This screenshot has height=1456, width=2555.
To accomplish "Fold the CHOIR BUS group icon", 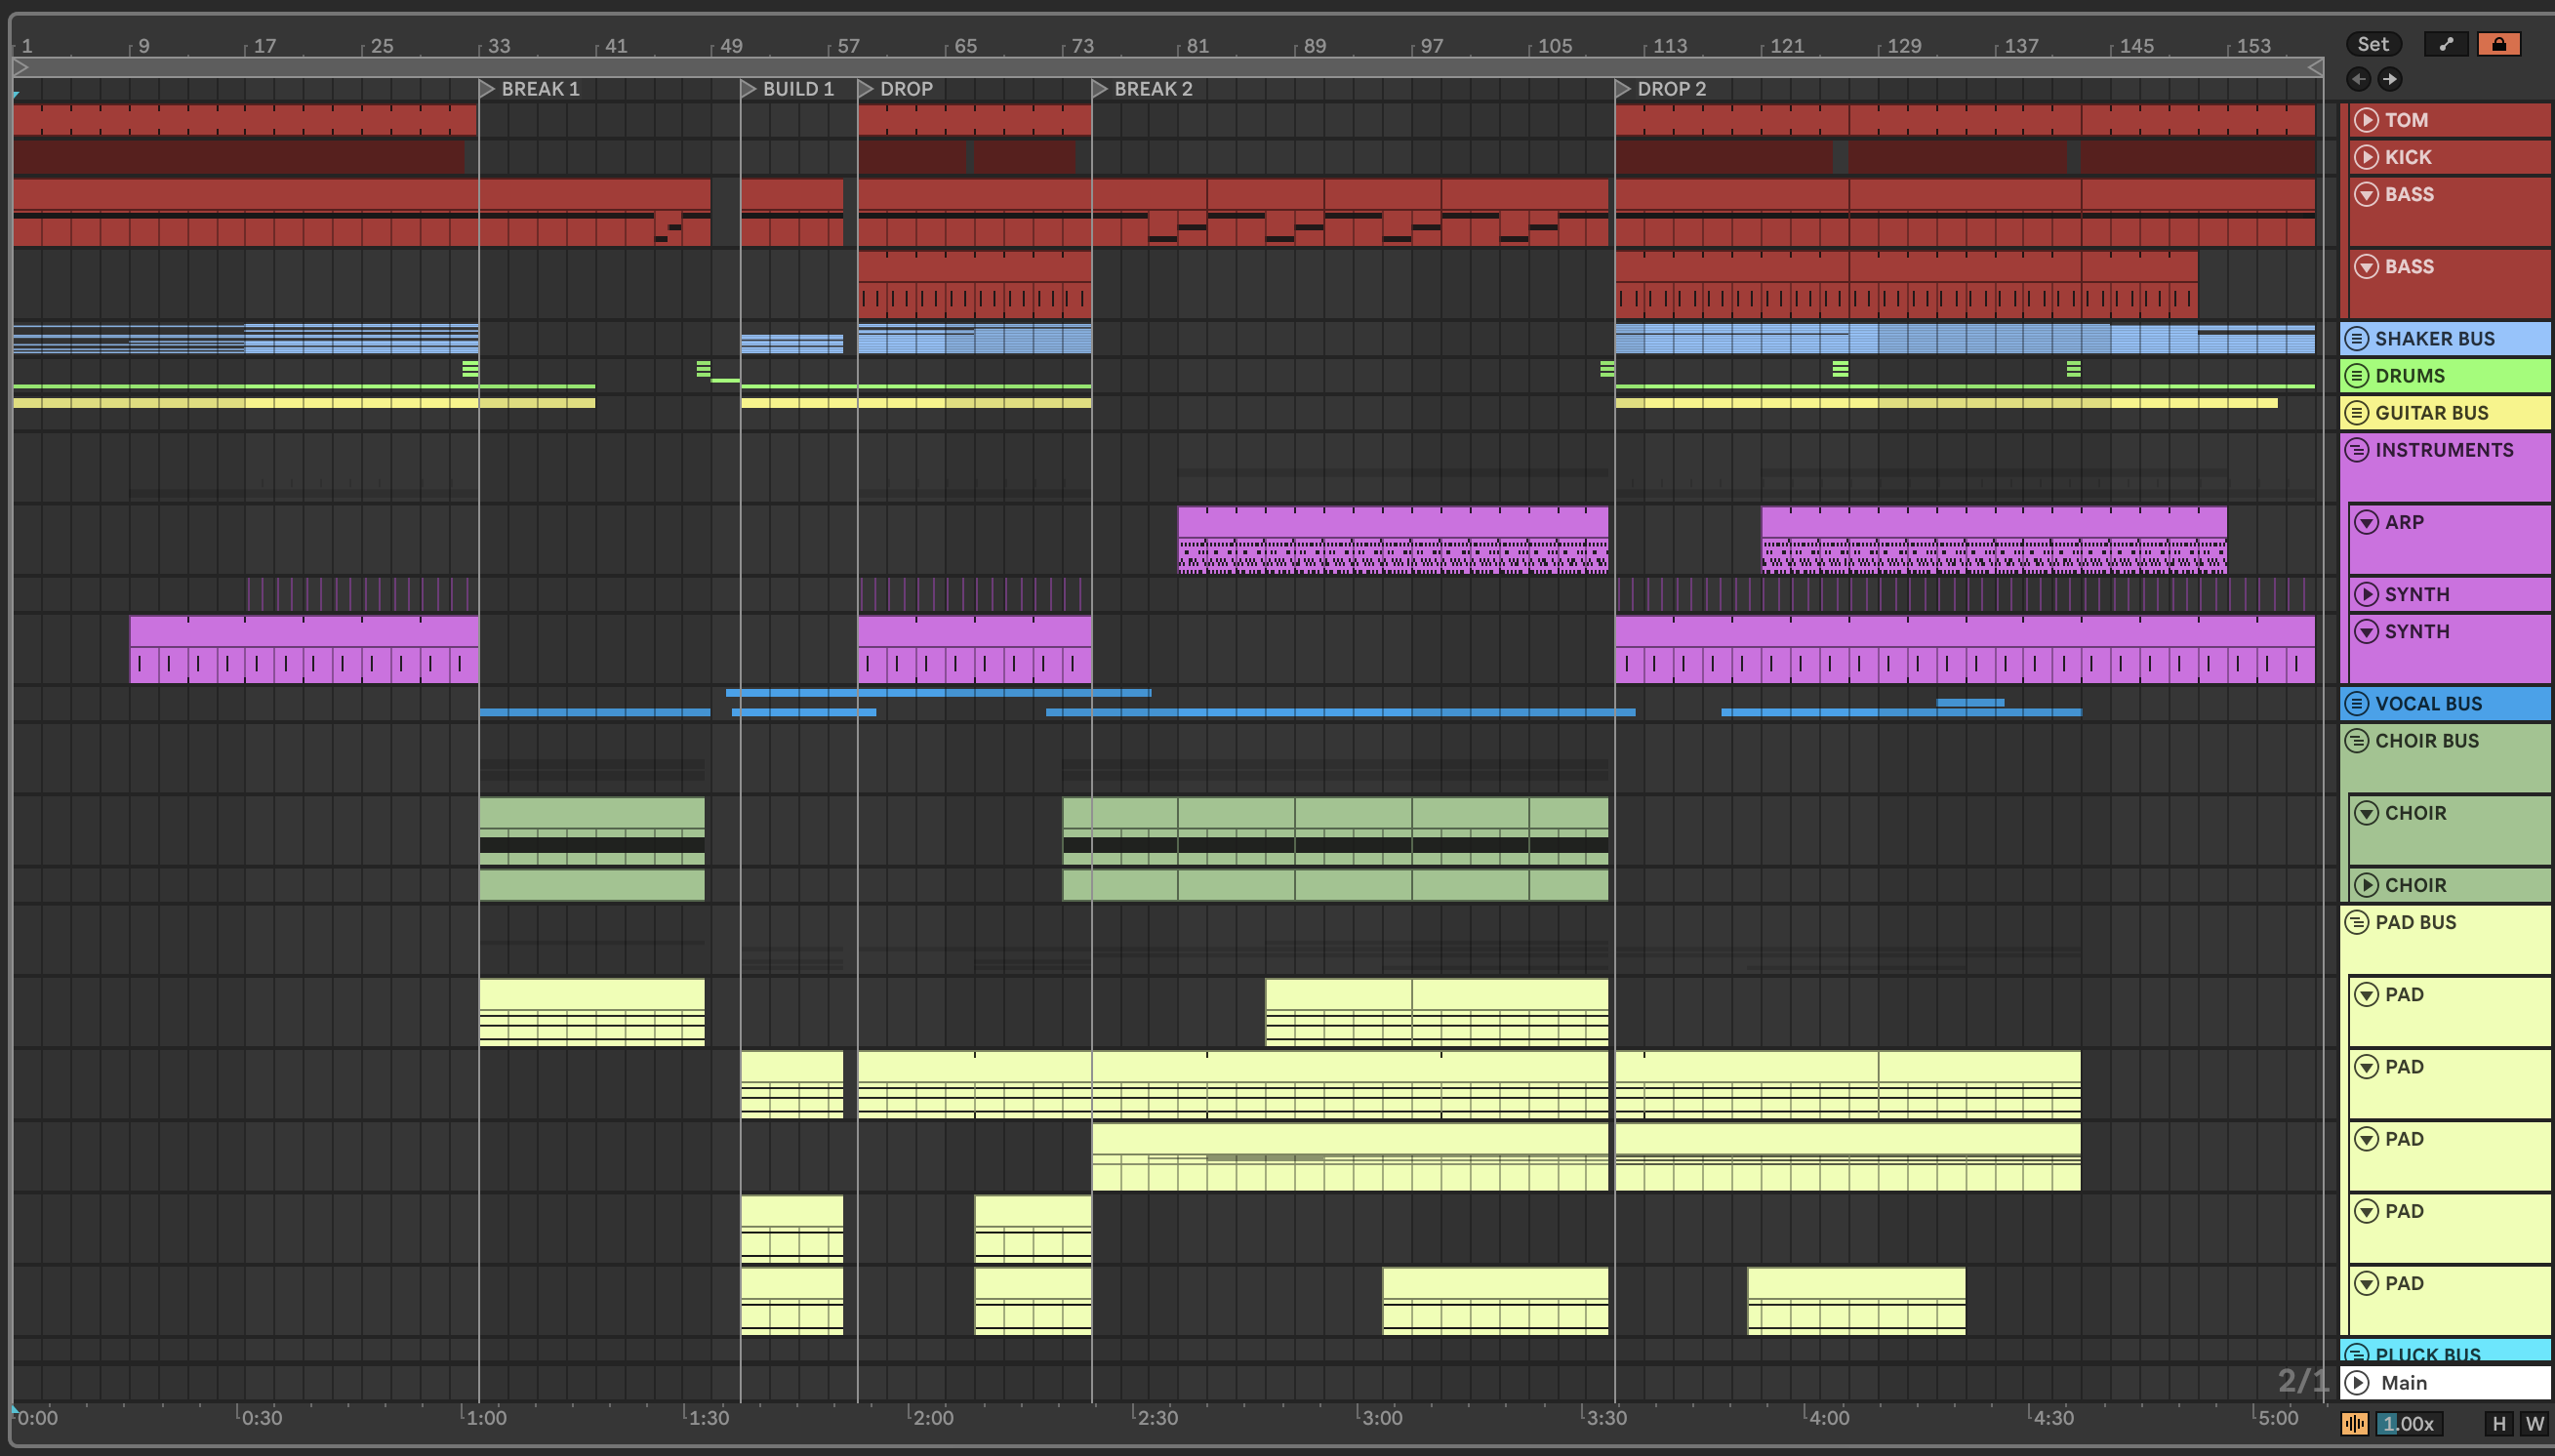I will click(2357, 741).
